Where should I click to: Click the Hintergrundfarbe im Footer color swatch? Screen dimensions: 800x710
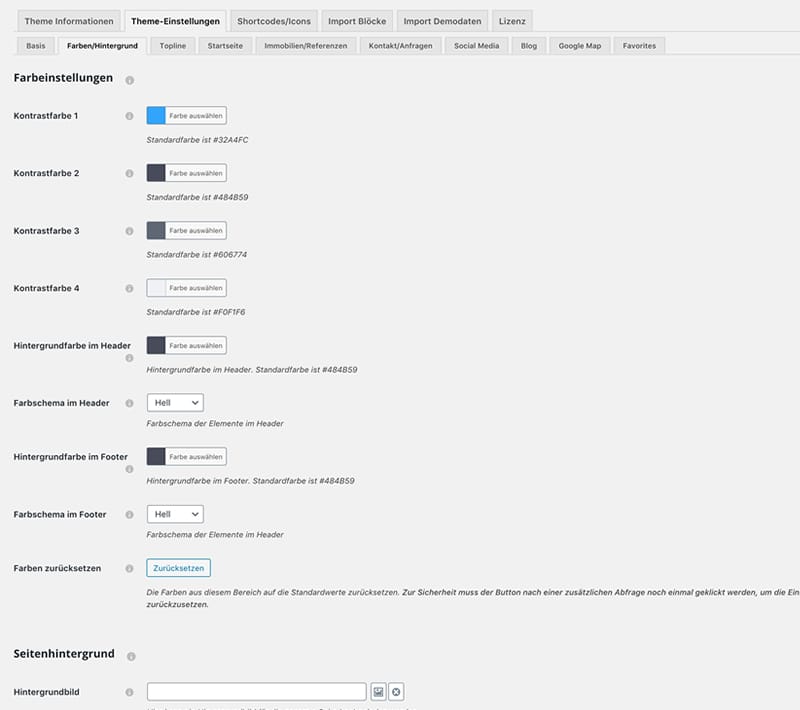(x=156, y=456)
